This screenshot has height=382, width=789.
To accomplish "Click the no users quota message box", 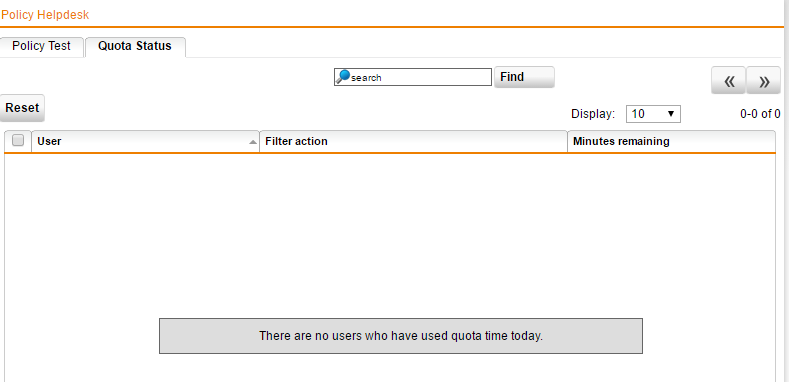I will point(401,336).
